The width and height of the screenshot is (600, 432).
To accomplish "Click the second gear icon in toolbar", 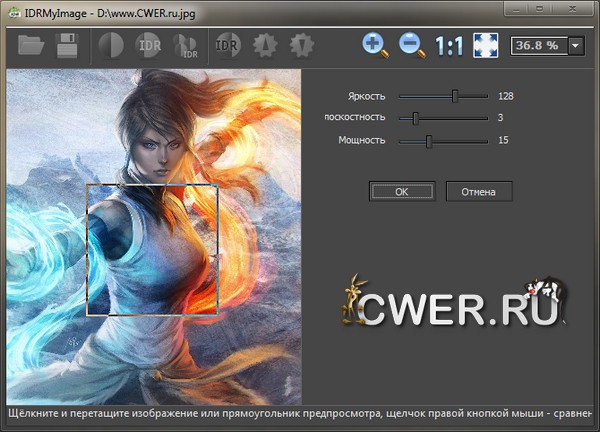I will pos(301,45).
